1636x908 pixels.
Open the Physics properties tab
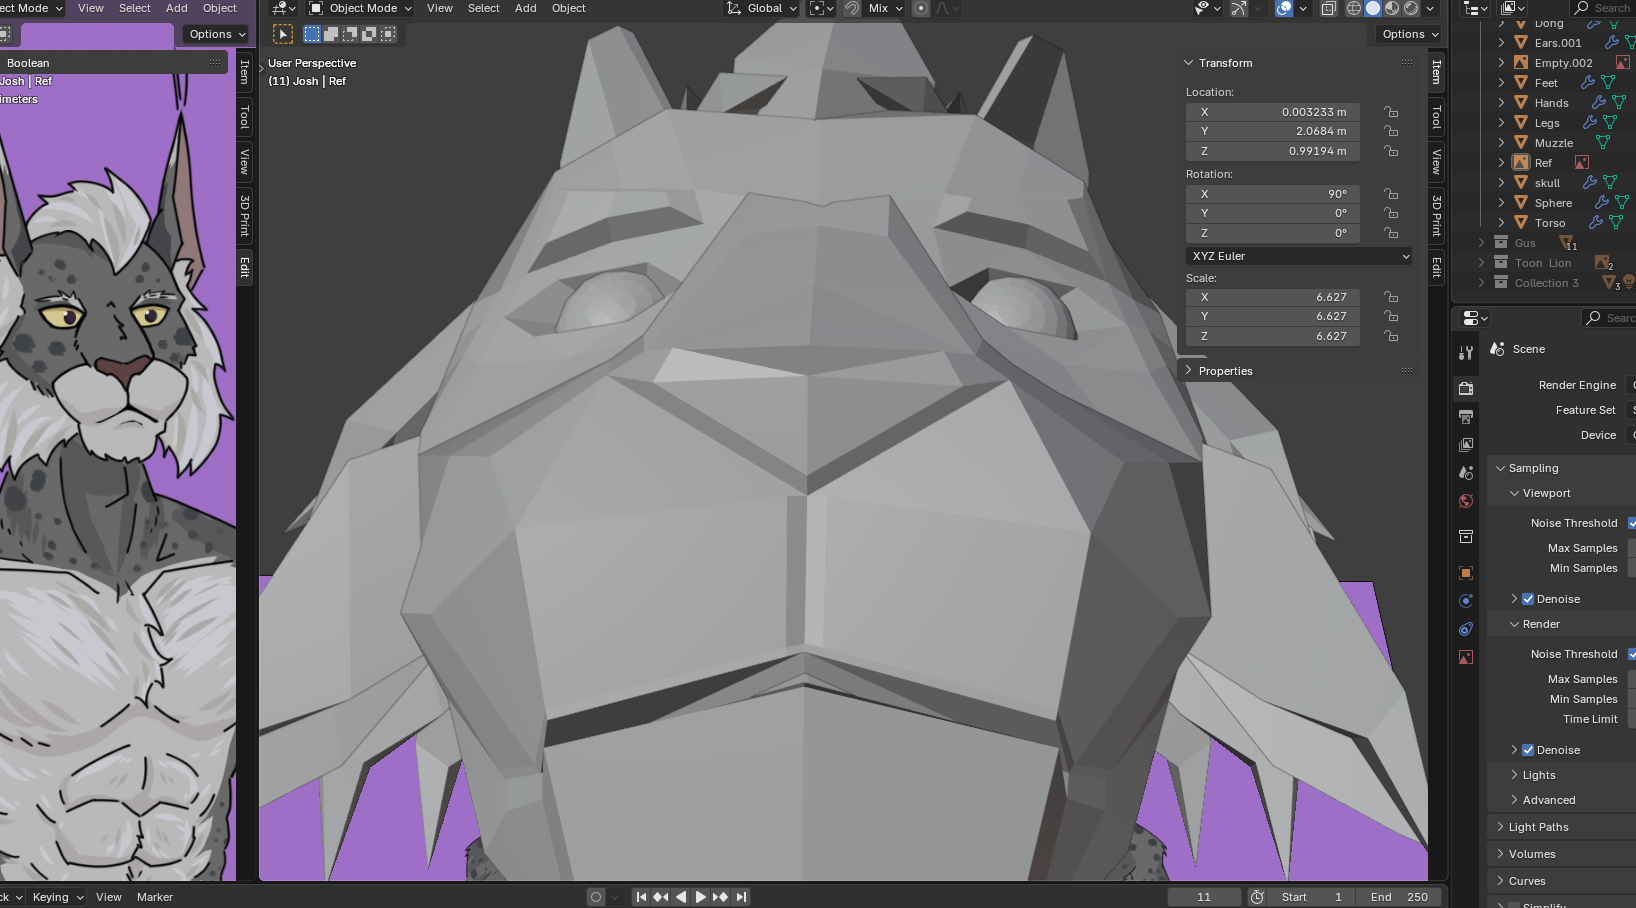[1466, 601]
